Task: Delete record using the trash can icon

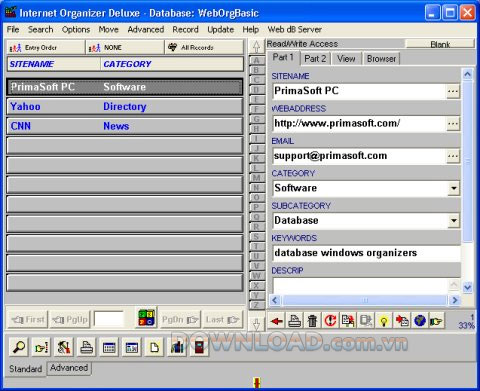Action: pyautogui.click(x=313, y=321)
